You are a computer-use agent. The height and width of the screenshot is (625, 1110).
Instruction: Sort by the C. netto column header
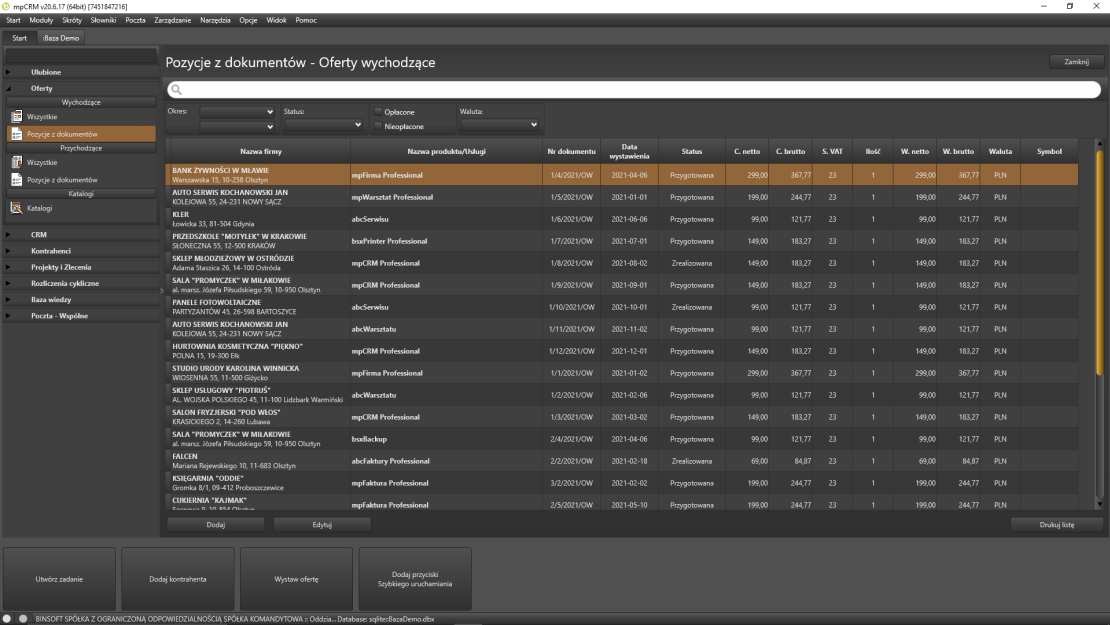[747, 151]
